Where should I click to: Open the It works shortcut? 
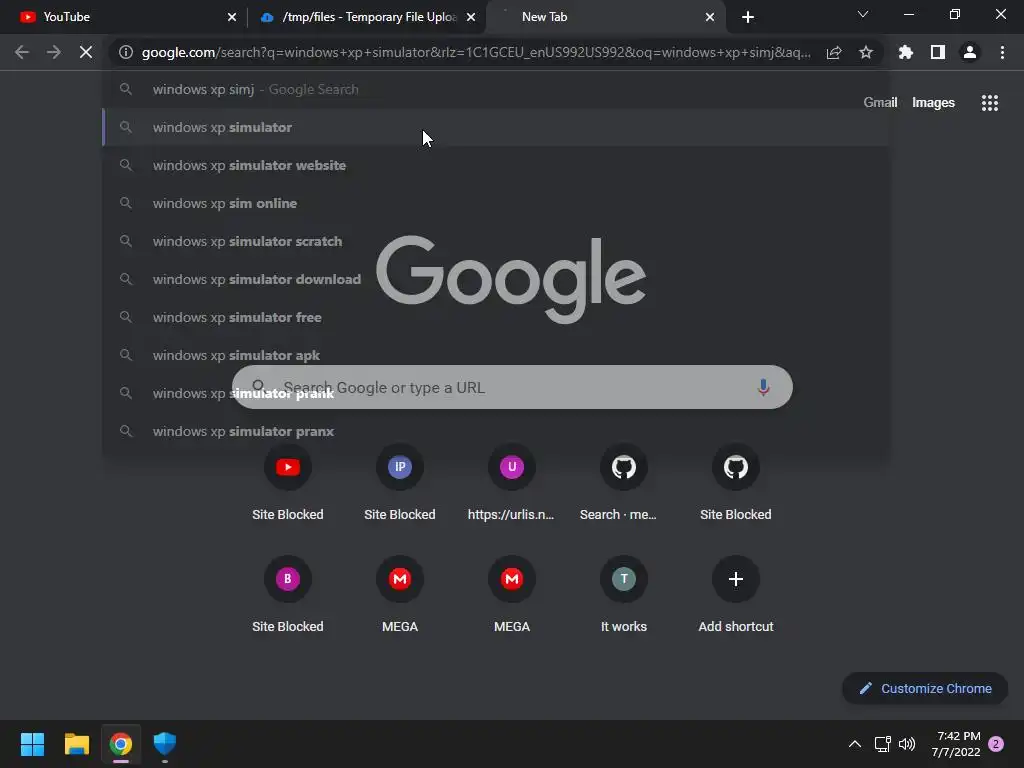tap(624, 595)
